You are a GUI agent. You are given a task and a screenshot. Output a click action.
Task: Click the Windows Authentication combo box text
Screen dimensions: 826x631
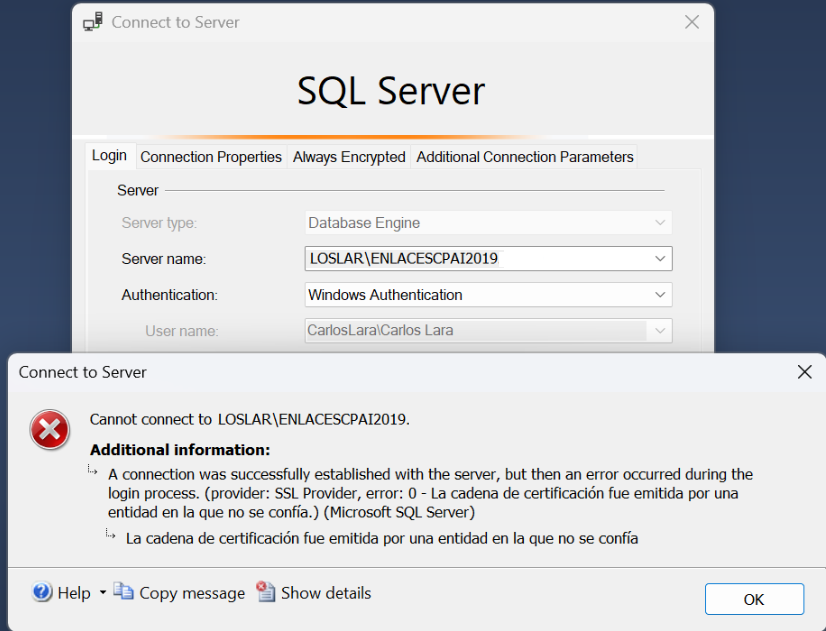386,295
